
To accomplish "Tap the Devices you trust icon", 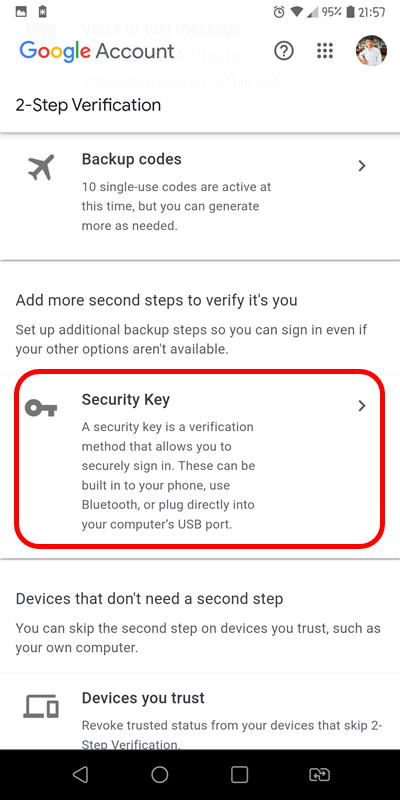I will tap(41, 706).
